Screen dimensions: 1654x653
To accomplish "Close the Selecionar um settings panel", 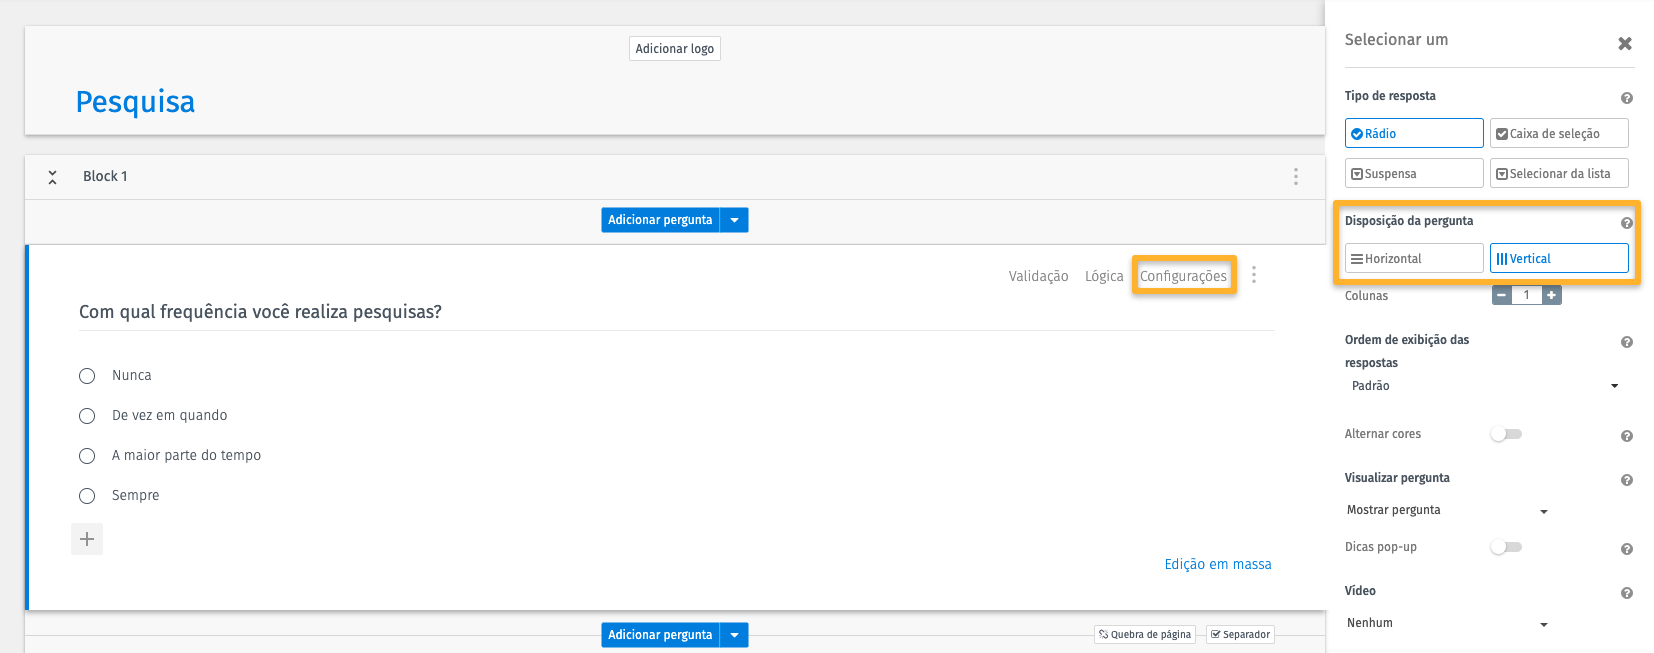I will [1625, 43].
